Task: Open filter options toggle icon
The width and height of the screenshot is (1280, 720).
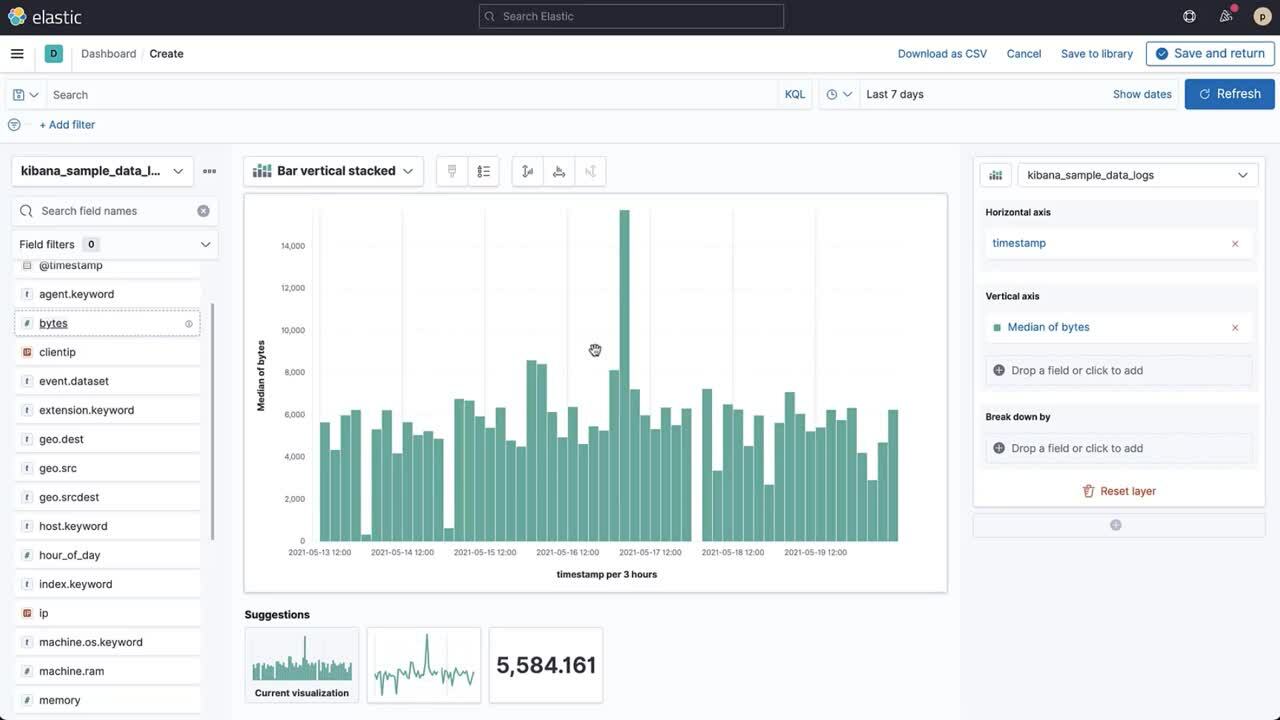Action: [x=14, y=125]
